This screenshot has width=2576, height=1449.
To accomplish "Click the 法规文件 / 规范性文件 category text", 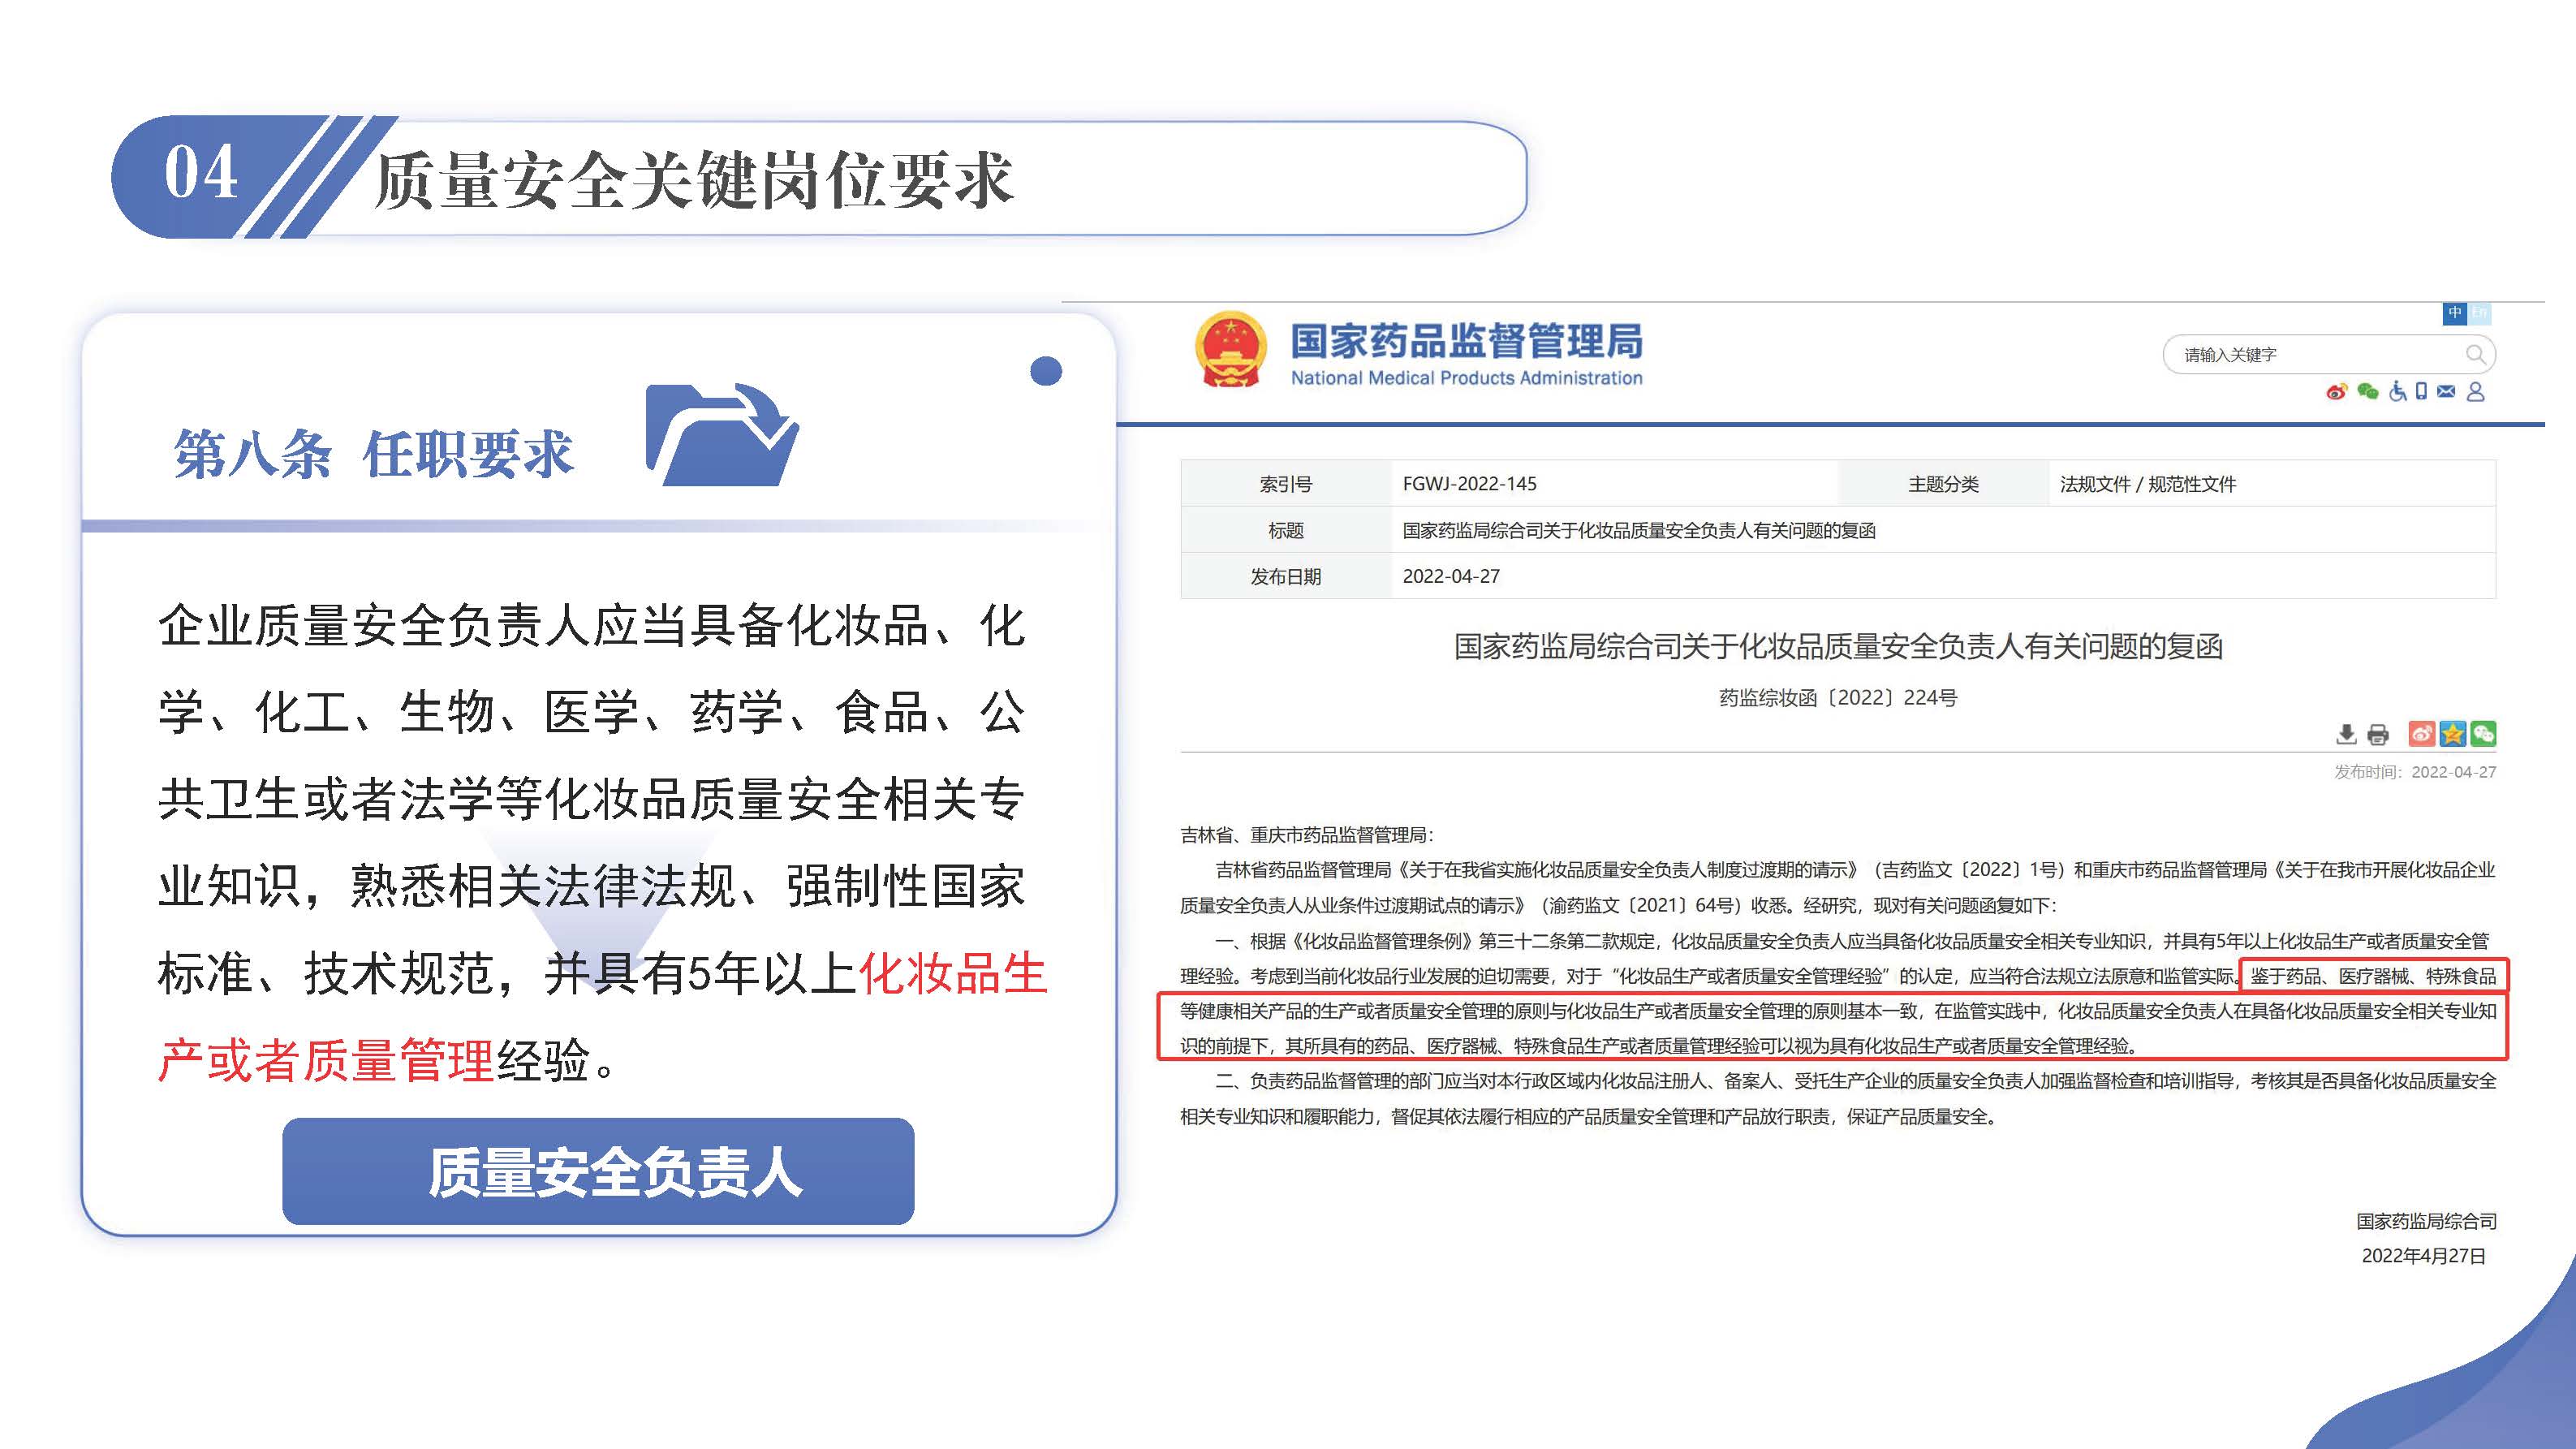I will (2147, 484).
